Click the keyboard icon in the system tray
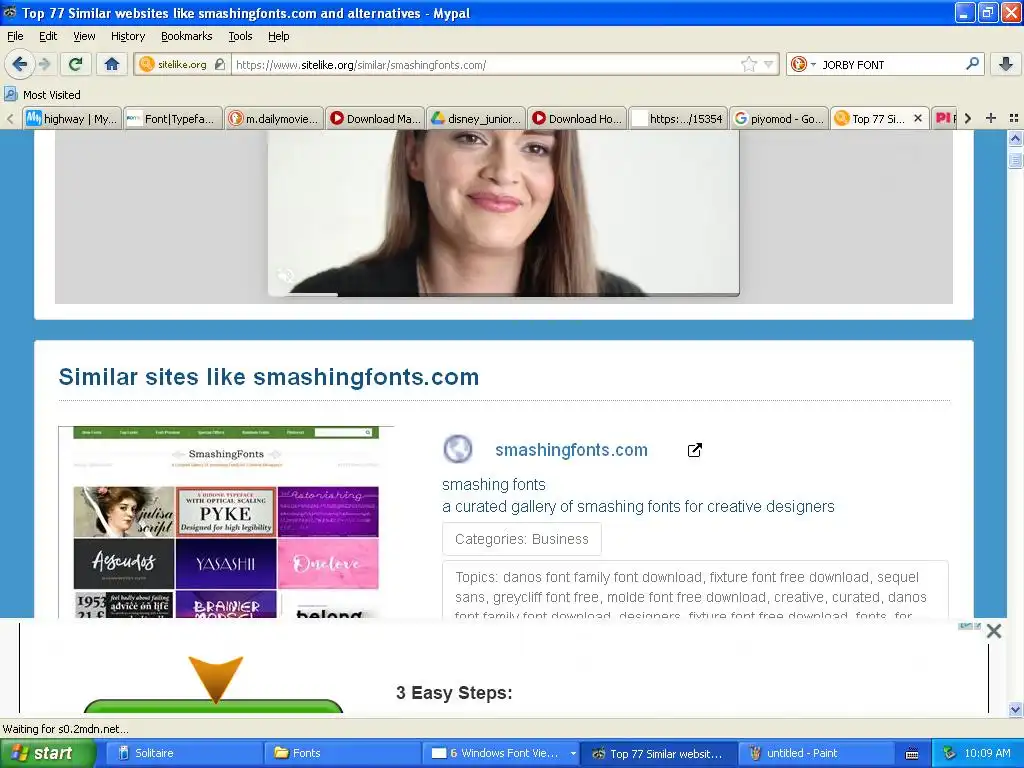Screen dimensions: 1024x768 (x=912, y=754)
